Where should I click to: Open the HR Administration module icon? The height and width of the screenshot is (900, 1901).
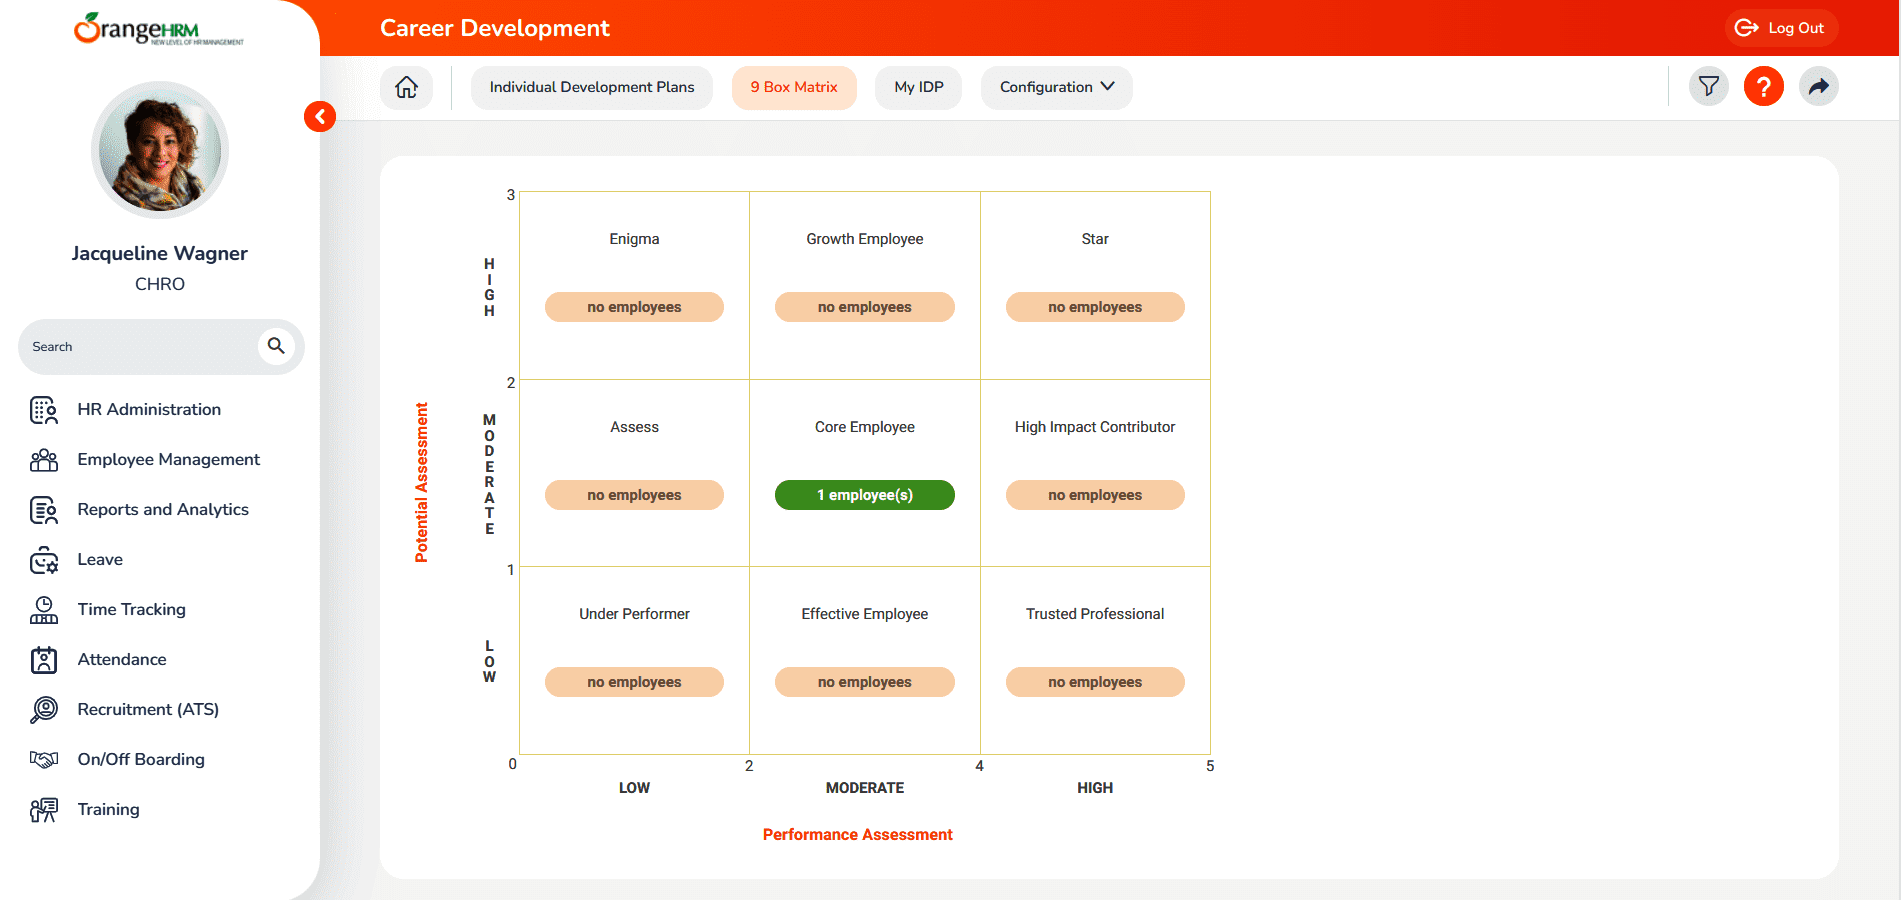tap(43, 409)
